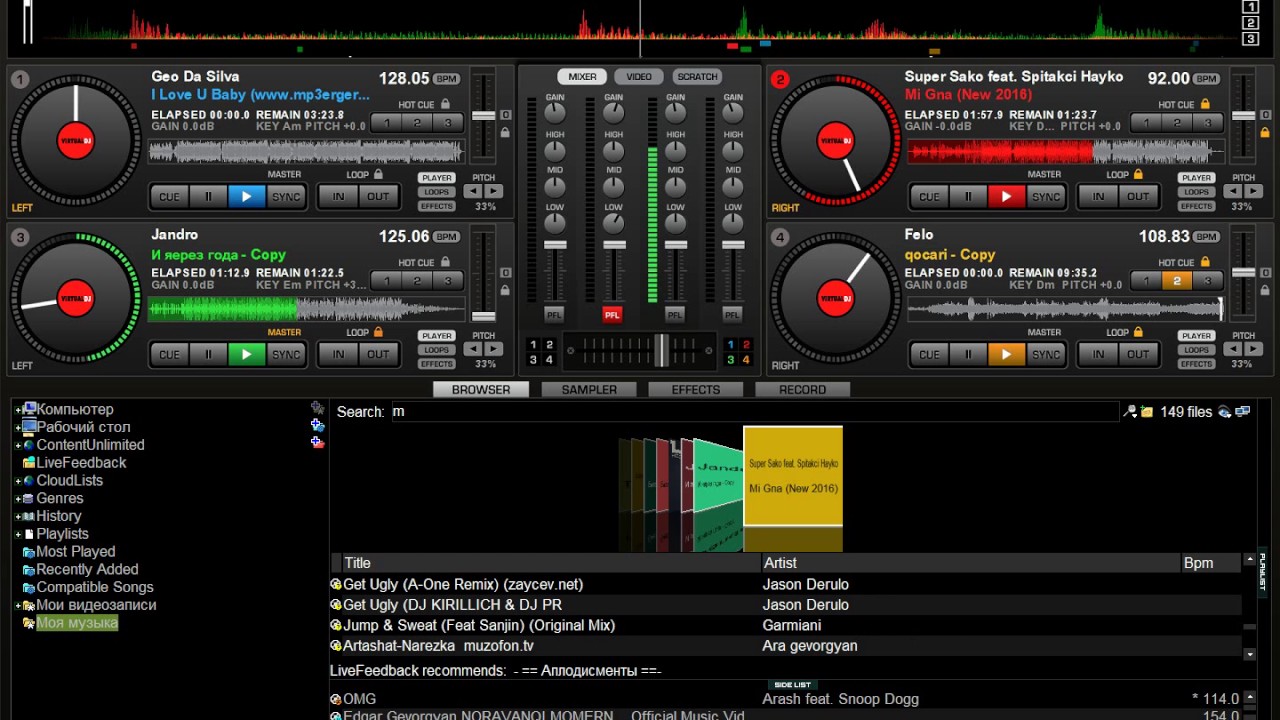The height and width of the screenshot is (720, 1280).
Task: Click loop OUT on deck 4
Action: [x=1138, y=355]
